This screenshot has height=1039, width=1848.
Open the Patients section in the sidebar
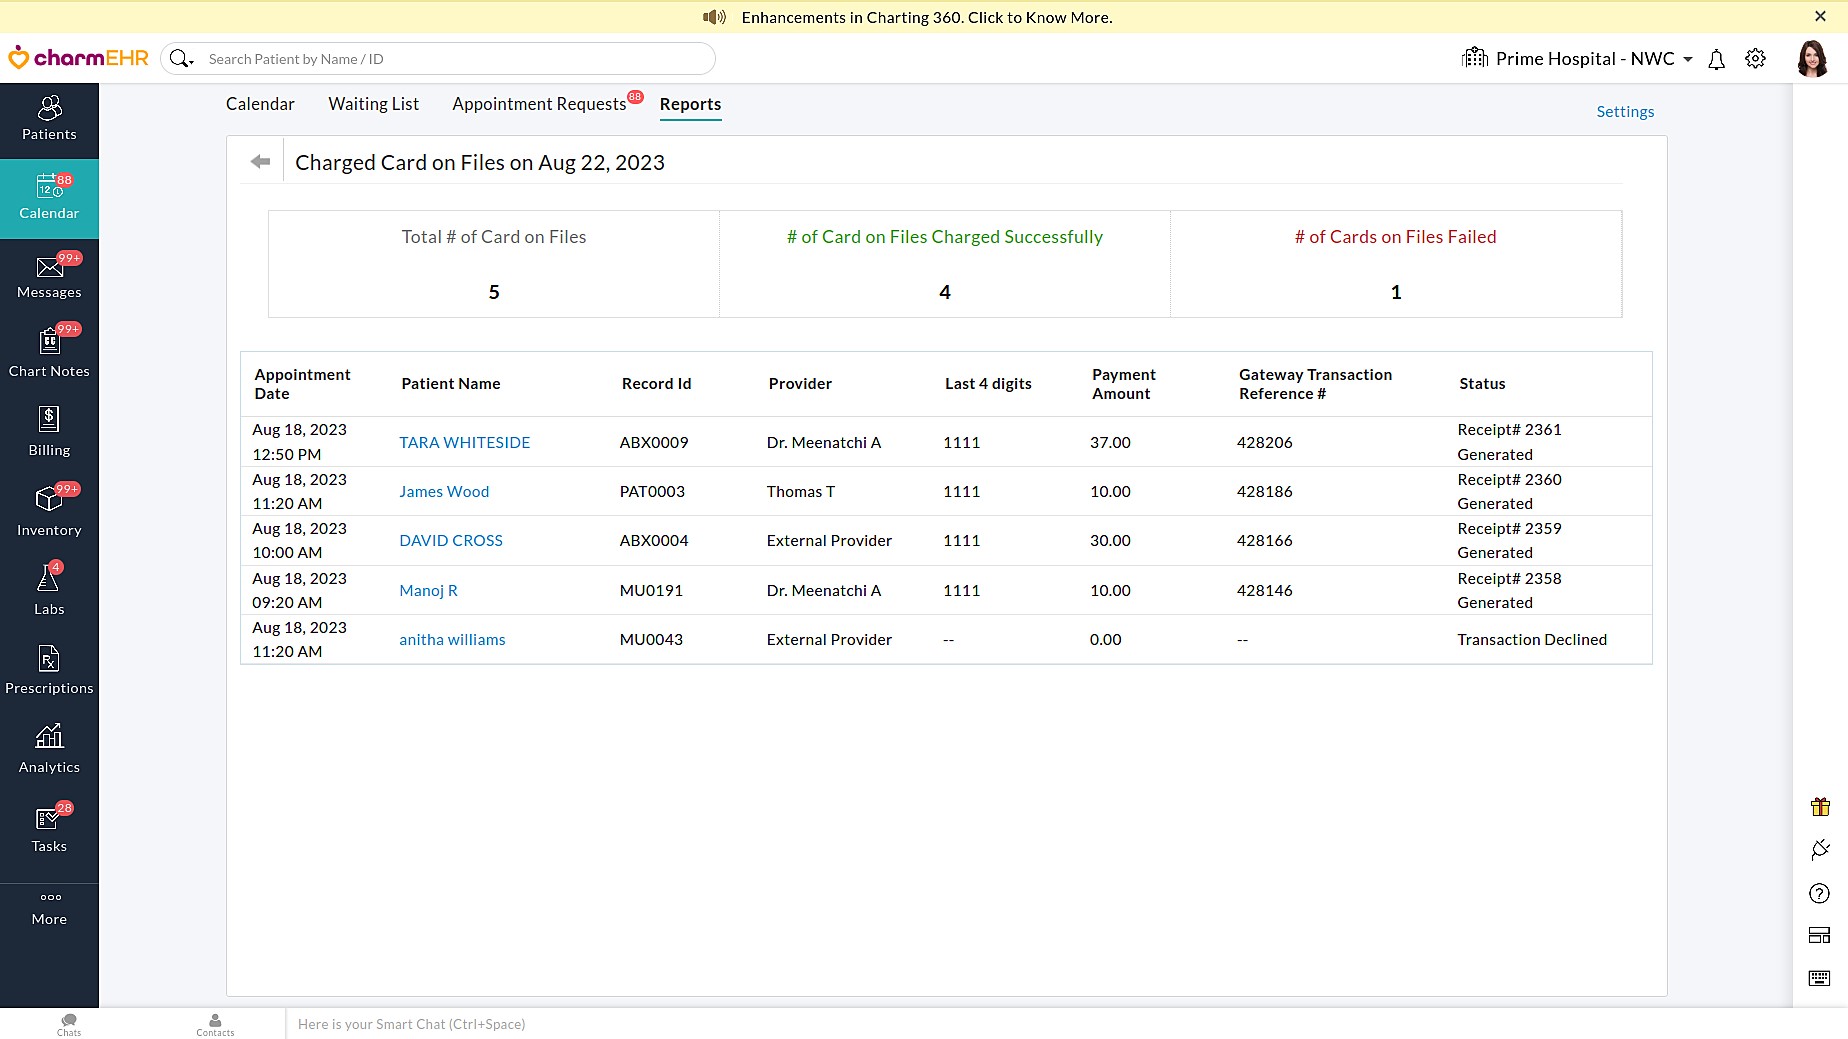click(x=49, y=118)
